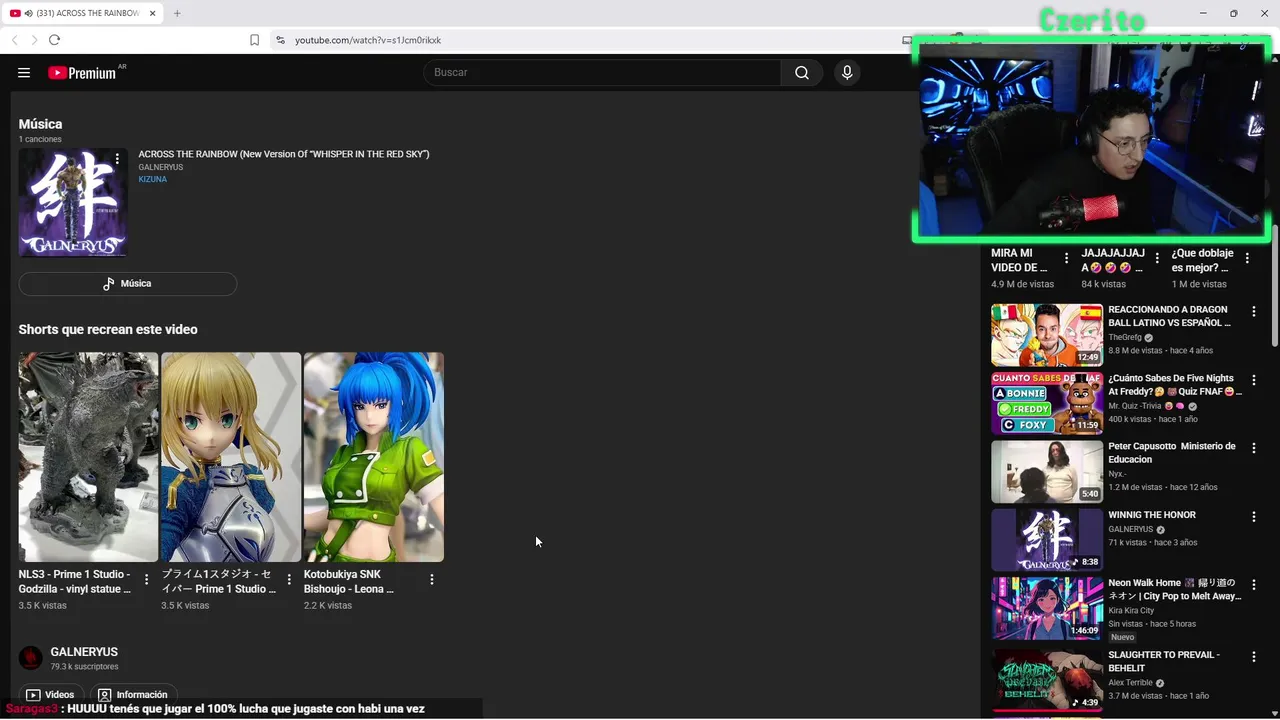
Task: Open WINNIG THE HONOR video thumbnail
Action: (x=1047, y=540)
